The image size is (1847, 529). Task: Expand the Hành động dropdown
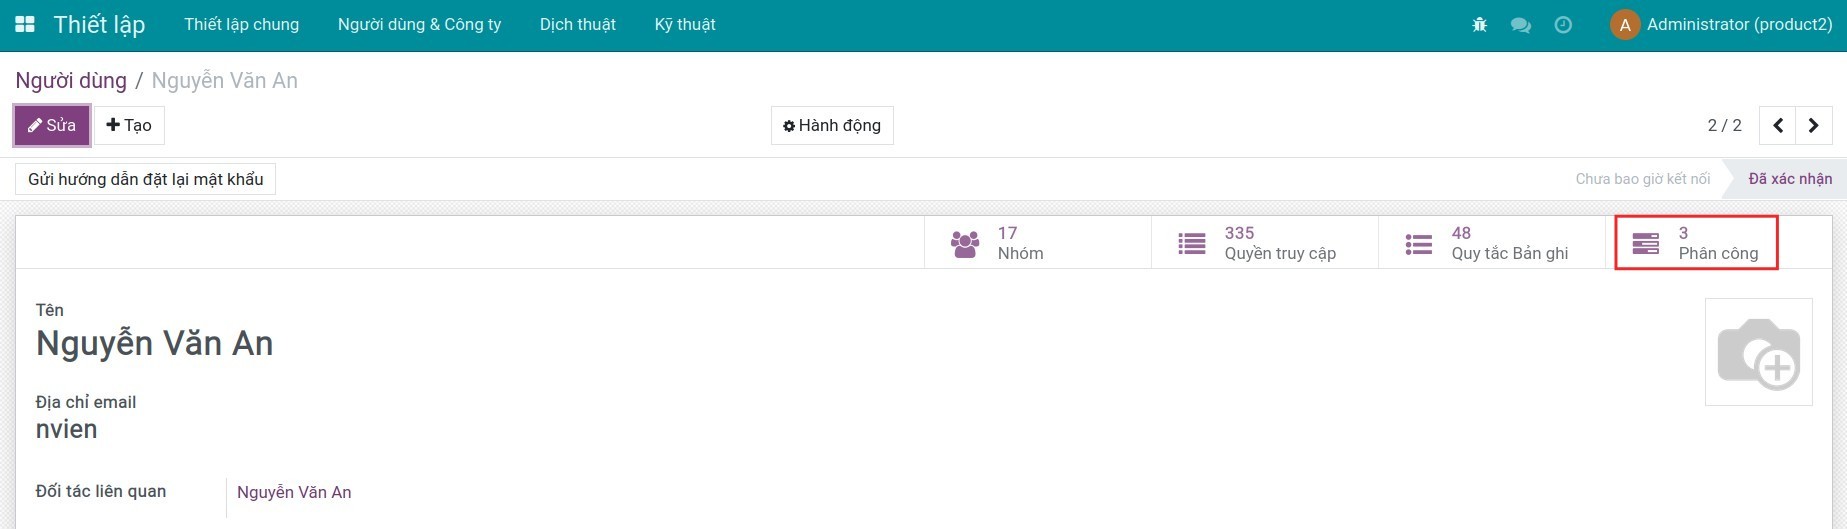[832, 126]
